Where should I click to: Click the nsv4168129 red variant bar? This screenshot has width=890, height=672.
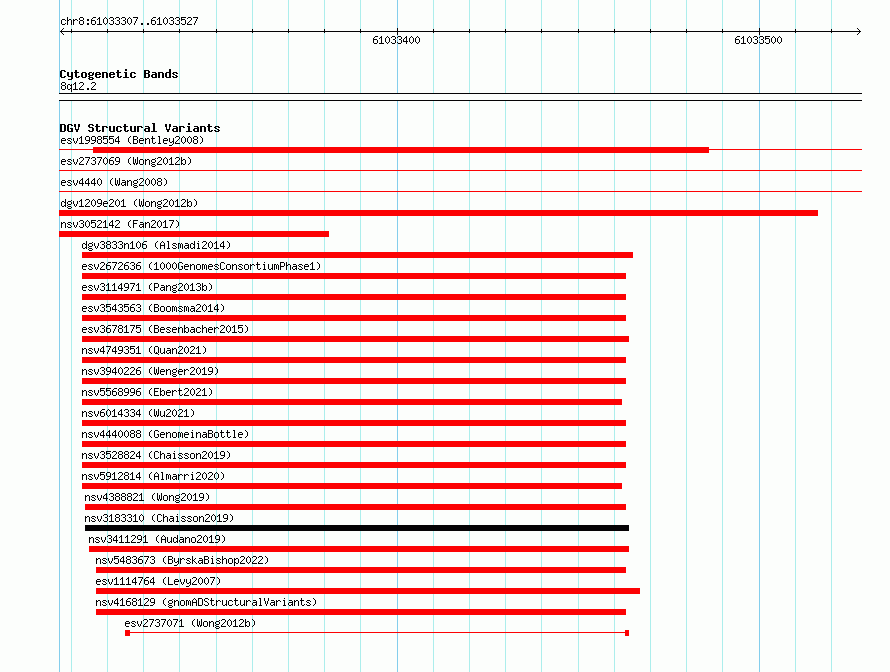pos(361,612)
